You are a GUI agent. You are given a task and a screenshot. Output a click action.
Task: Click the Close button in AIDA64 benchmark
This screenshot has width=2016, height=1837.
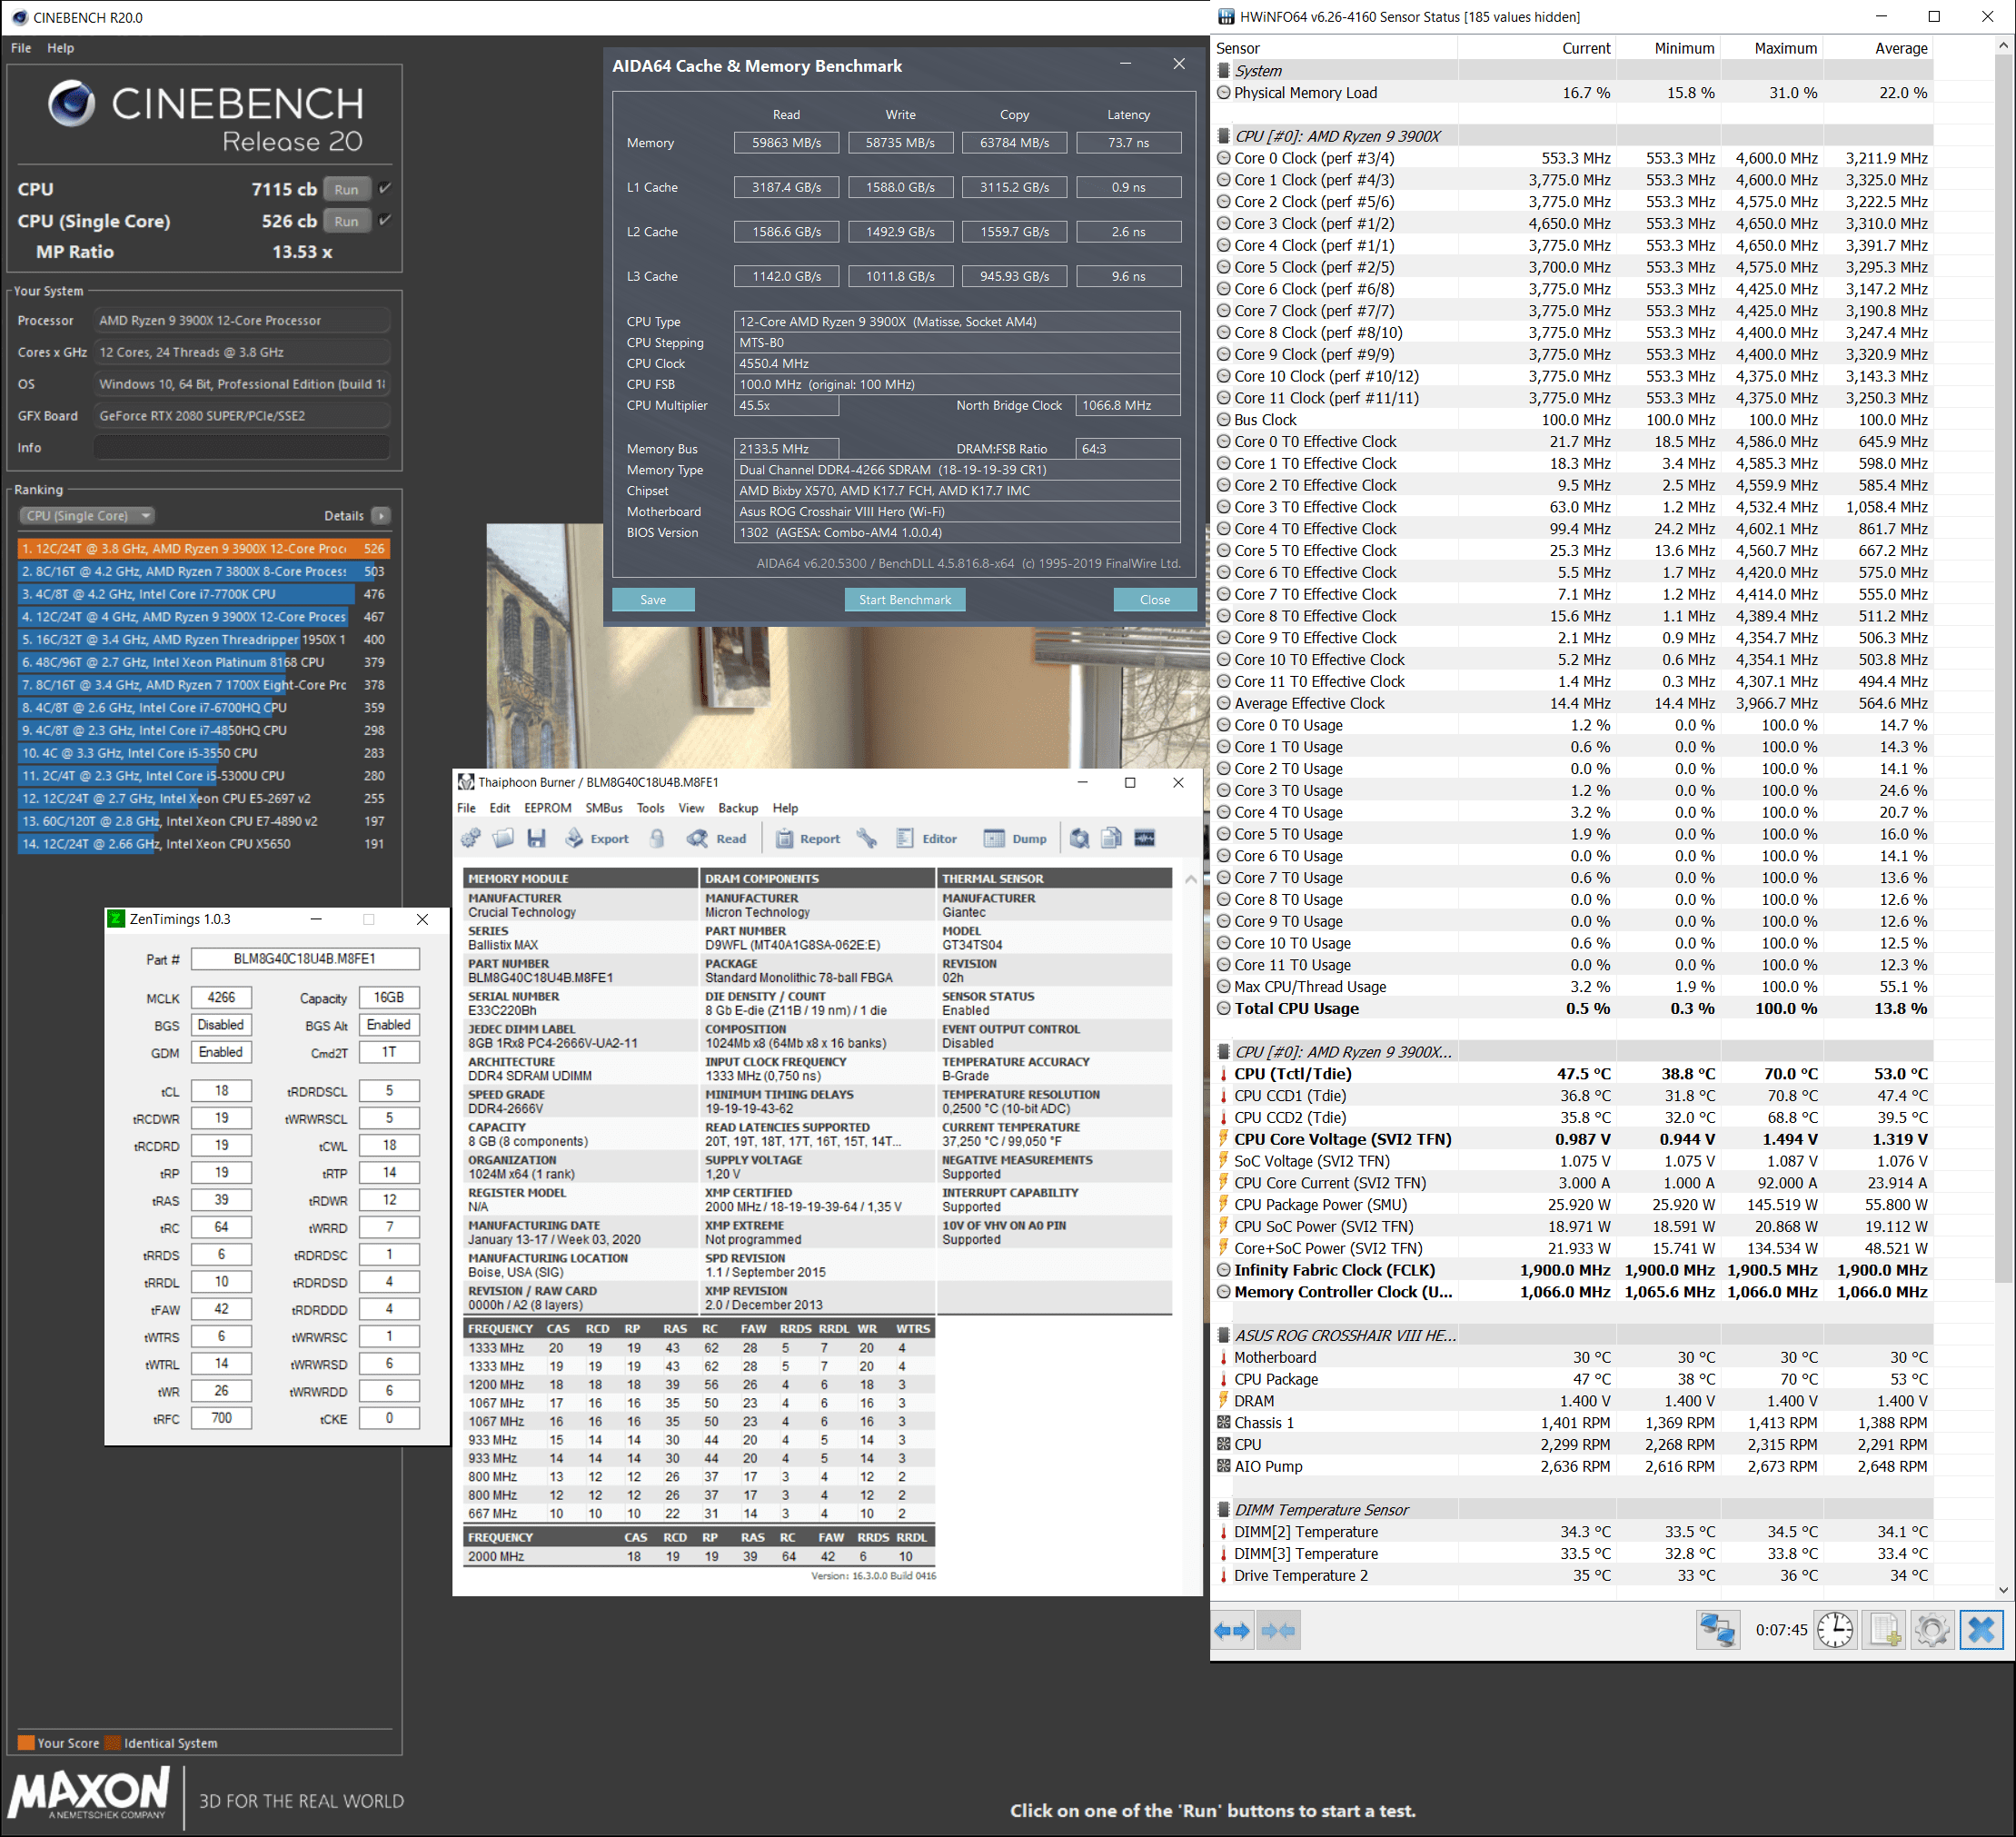1155,599
